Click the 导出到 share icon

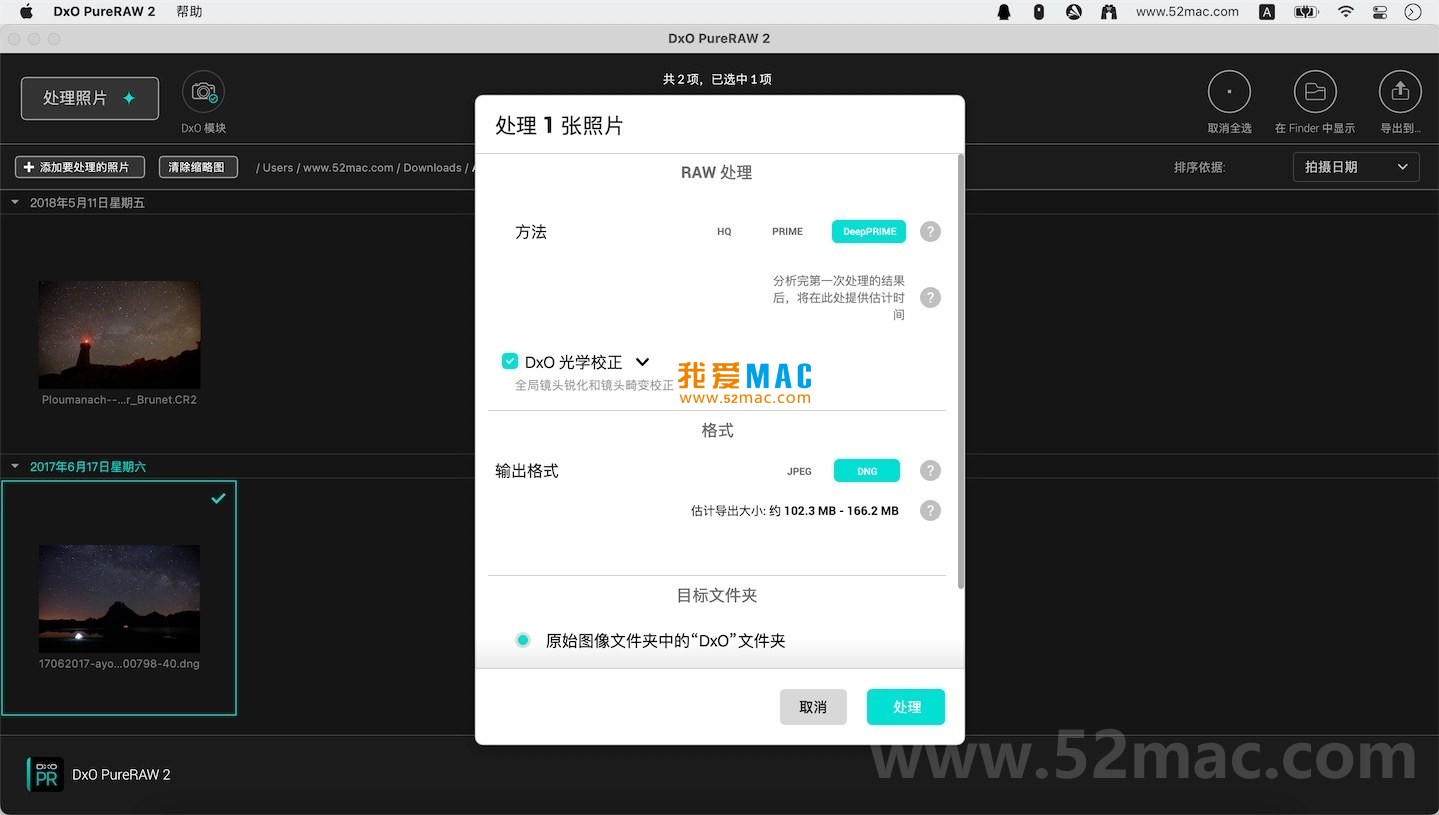coord(1400,92)
